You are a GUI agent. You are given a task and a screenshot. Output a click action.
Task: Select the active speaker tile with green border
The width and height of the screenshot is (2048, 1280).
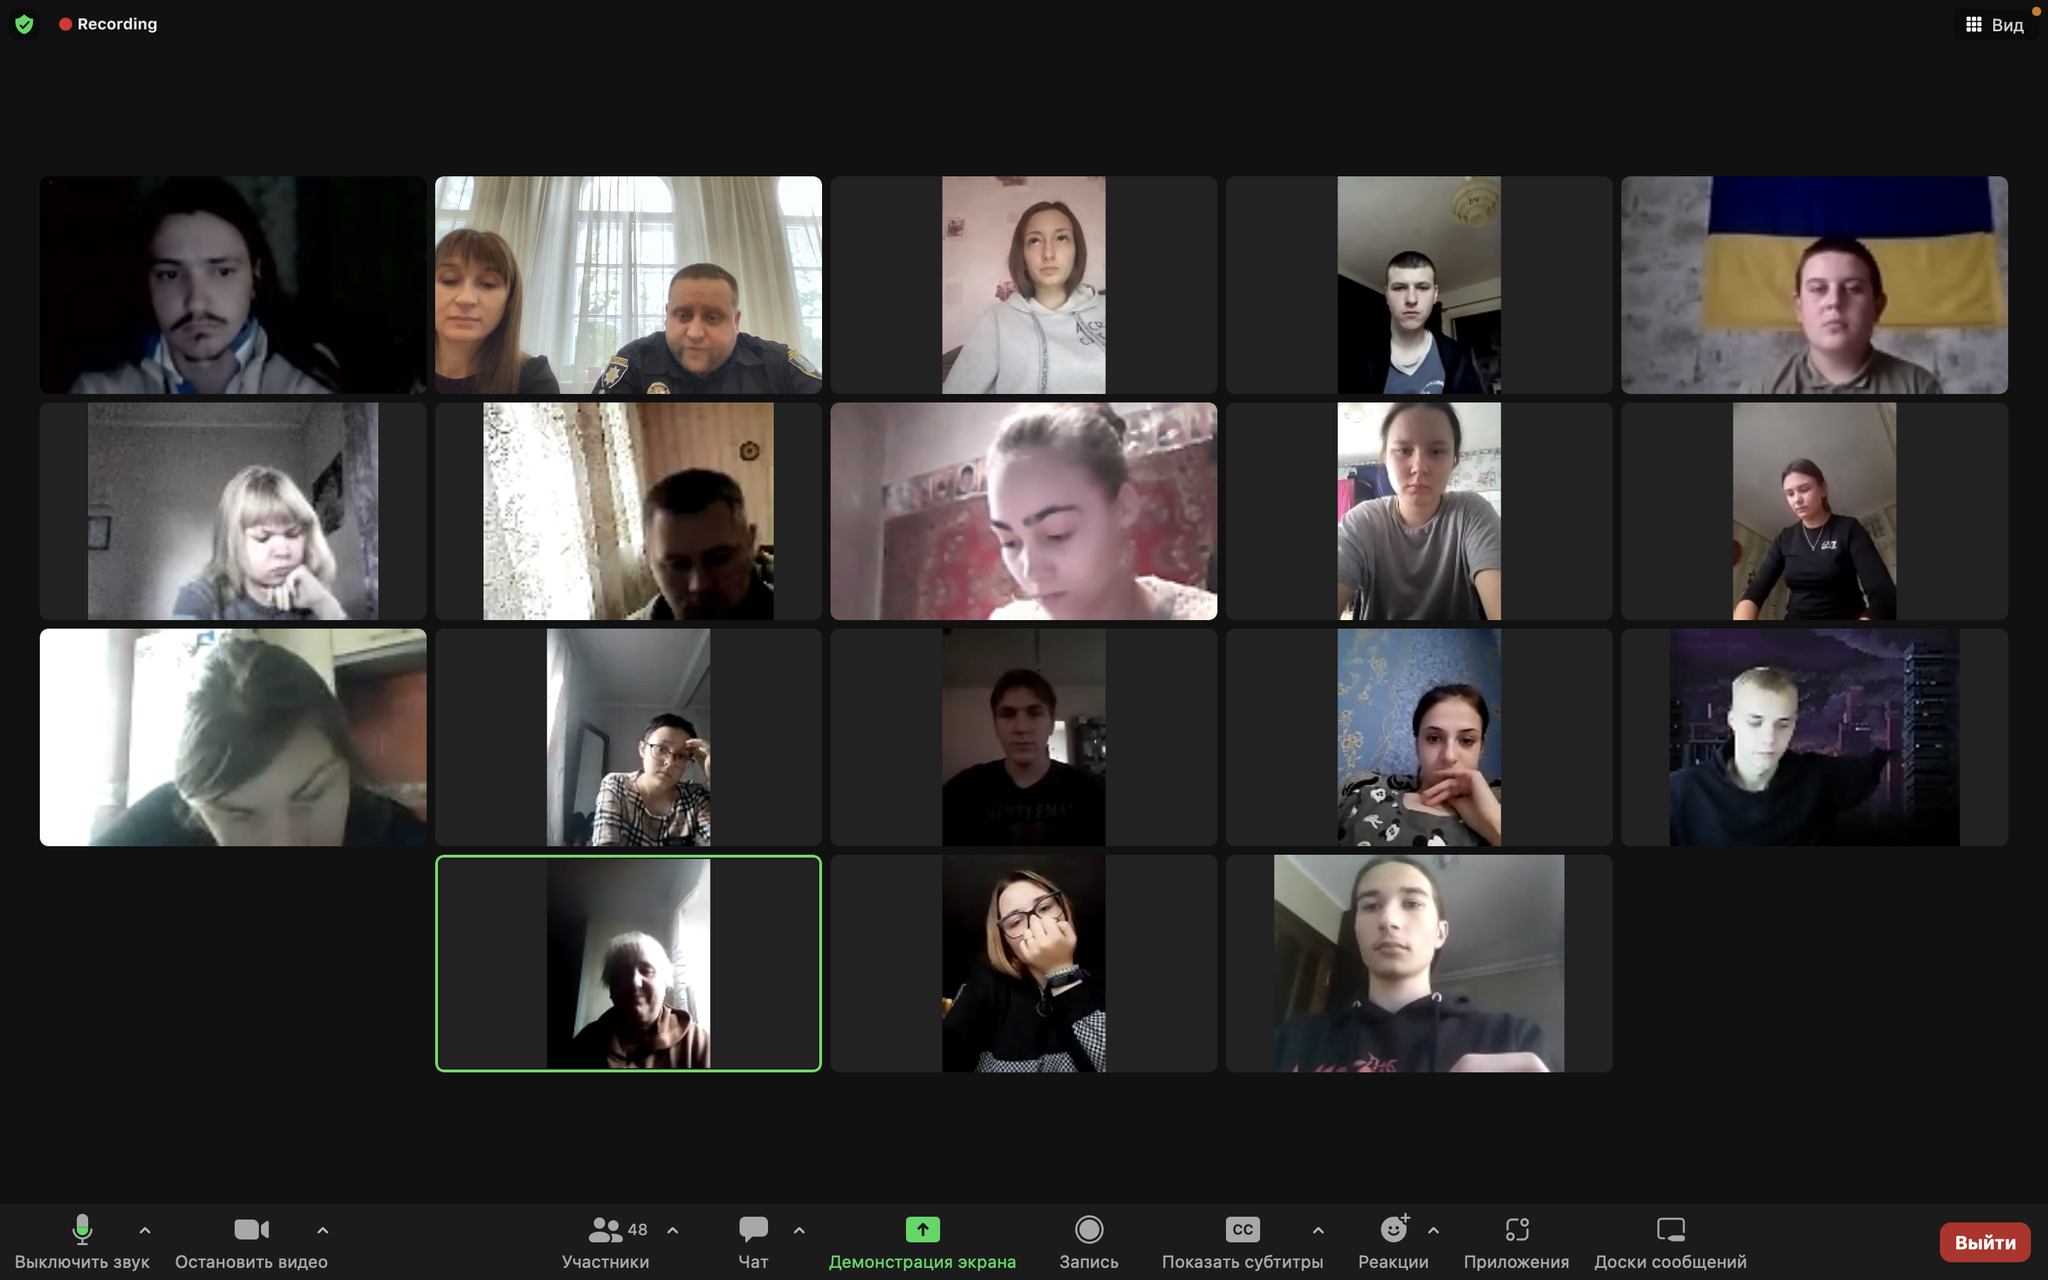coord(628,963)
